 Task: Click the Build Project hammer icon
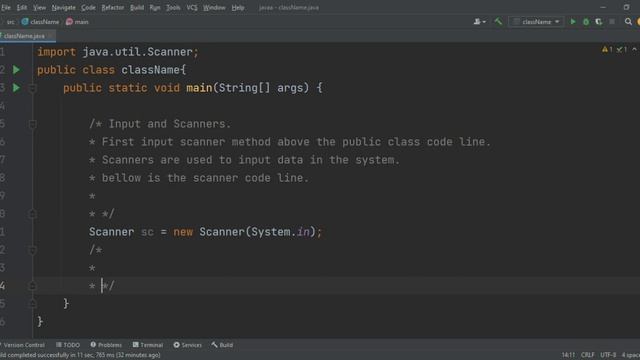click(498, 22)
